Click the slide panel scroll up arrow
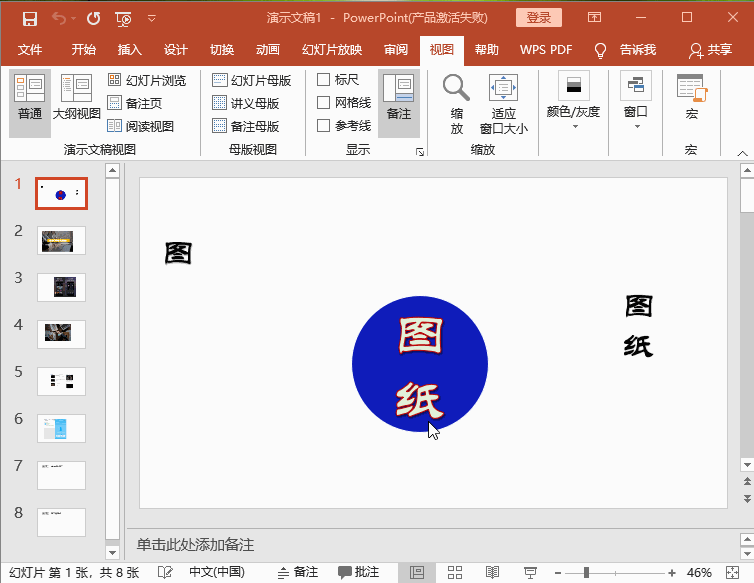Viewport: 754px width, 583px height. pyautogui.click(x=112, y=170)
